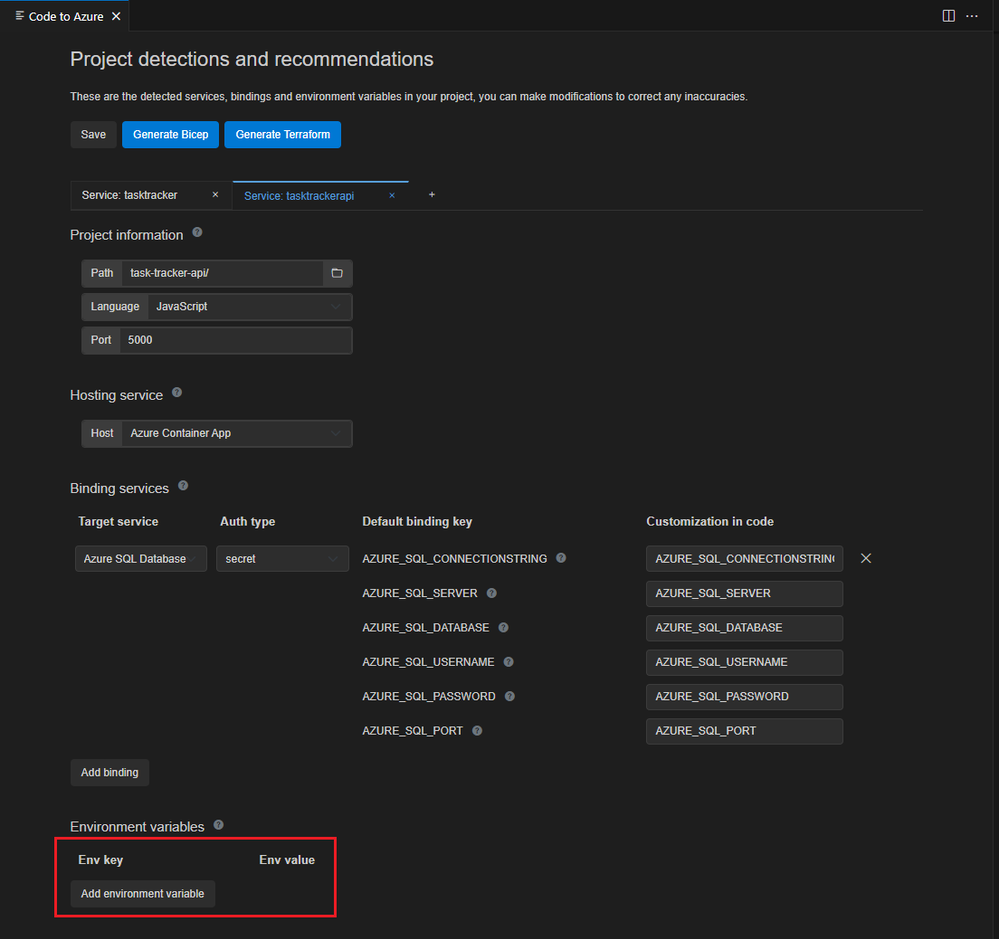Click the Target service column header
999x939 pixels.
(x=118, y=521)
